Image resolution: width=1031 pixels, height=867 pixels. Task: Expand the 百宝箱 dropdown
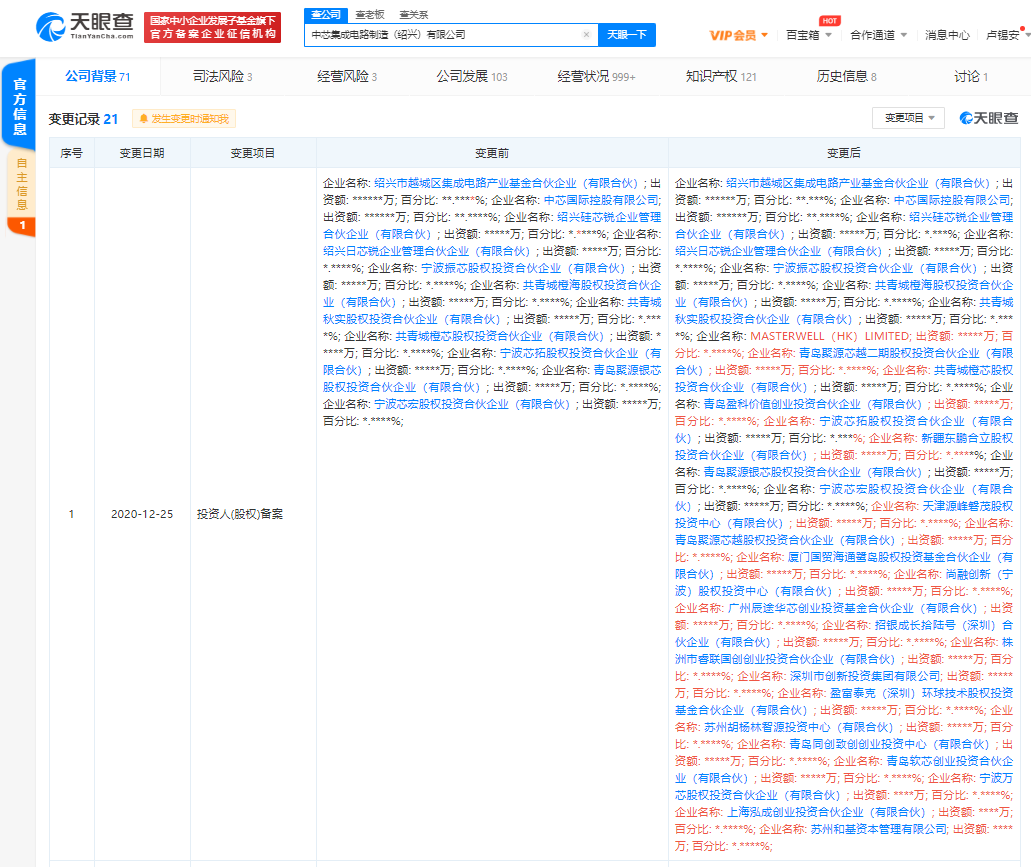[x=808, y=35]
